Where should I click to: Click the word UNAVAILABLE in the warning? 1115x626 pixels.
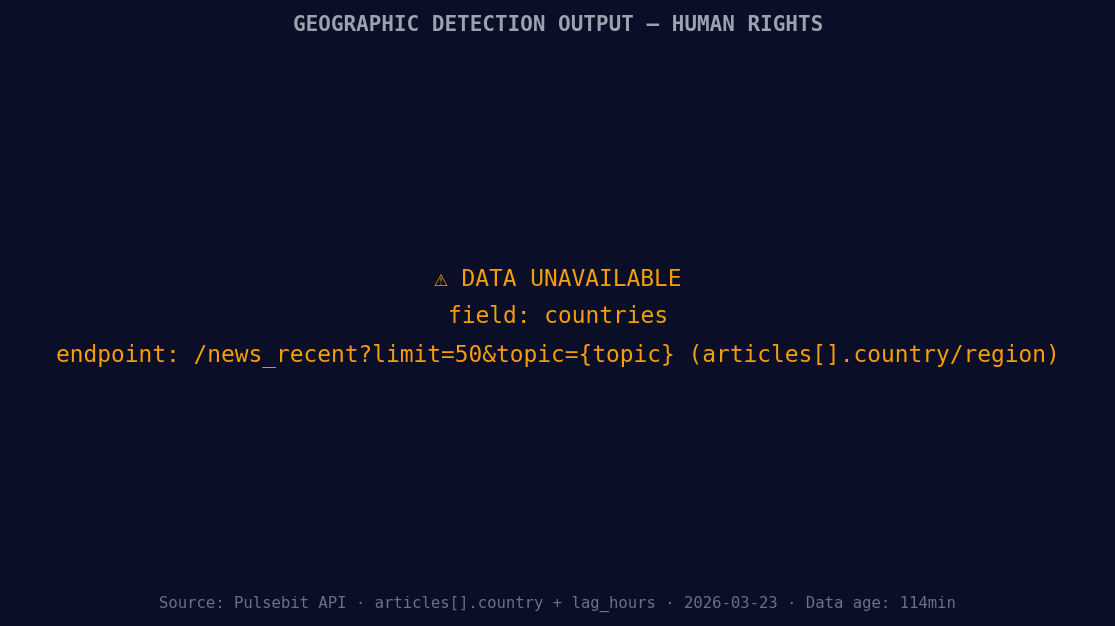tap(605, 279)
